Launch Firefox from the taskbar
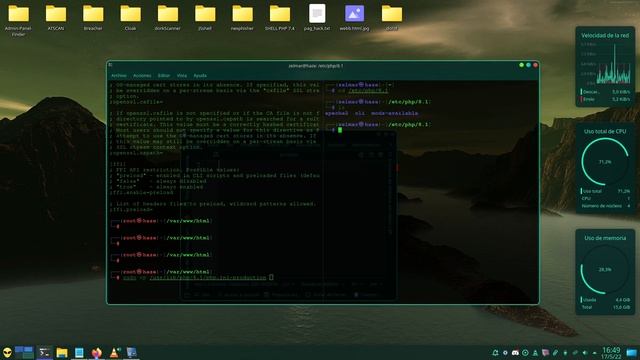Viewport: 640px width, 360px height. 96,353
